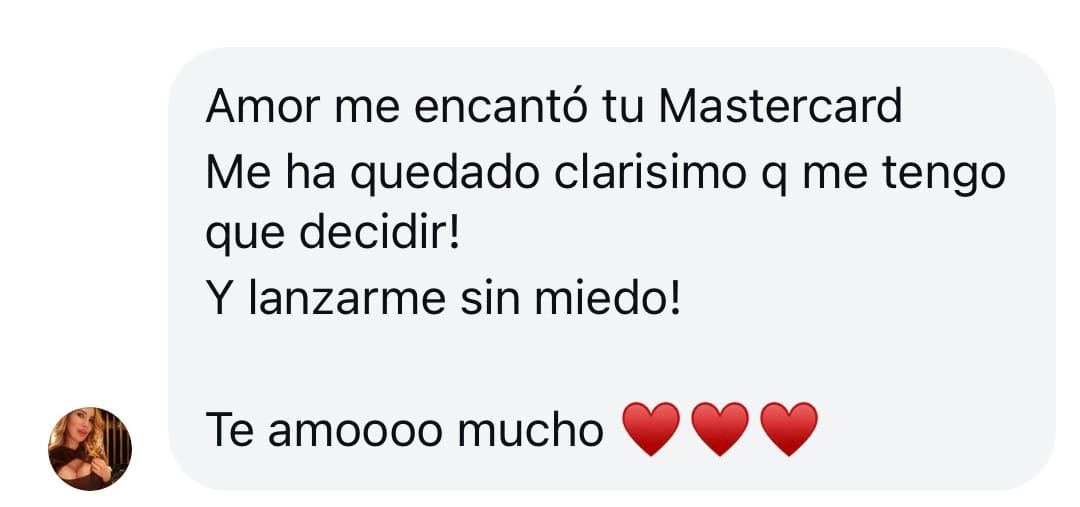Click the word "lanzarme" in the message

(347, 300)
